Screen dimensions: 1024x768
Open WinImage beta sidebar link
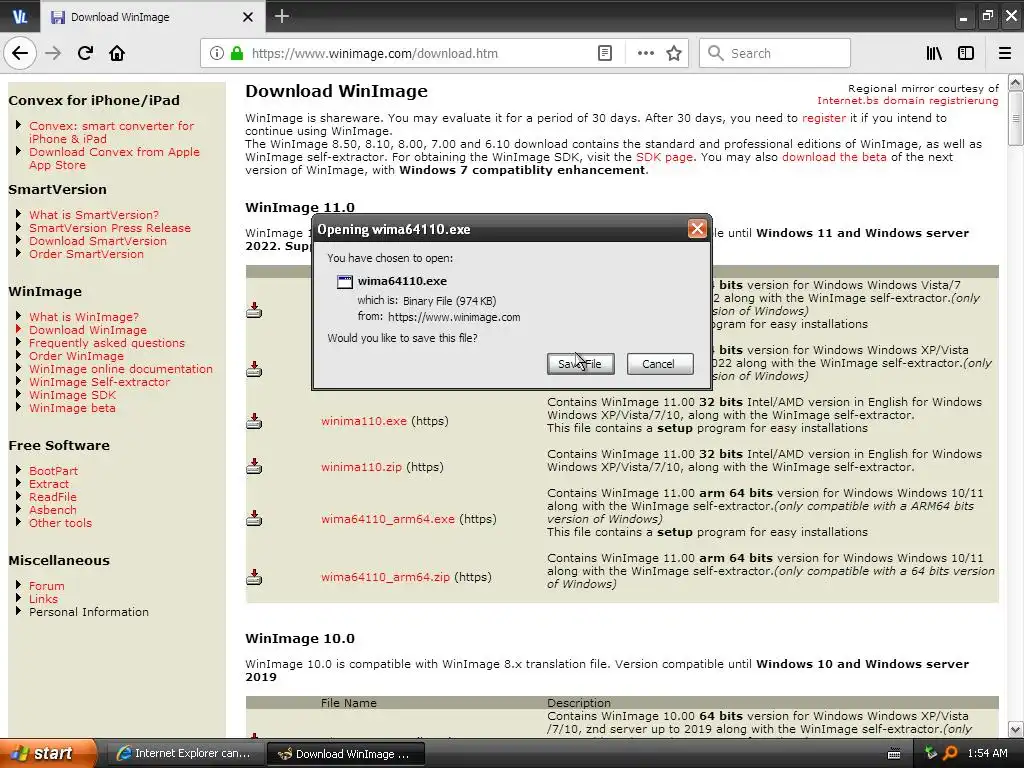(72, 408)
